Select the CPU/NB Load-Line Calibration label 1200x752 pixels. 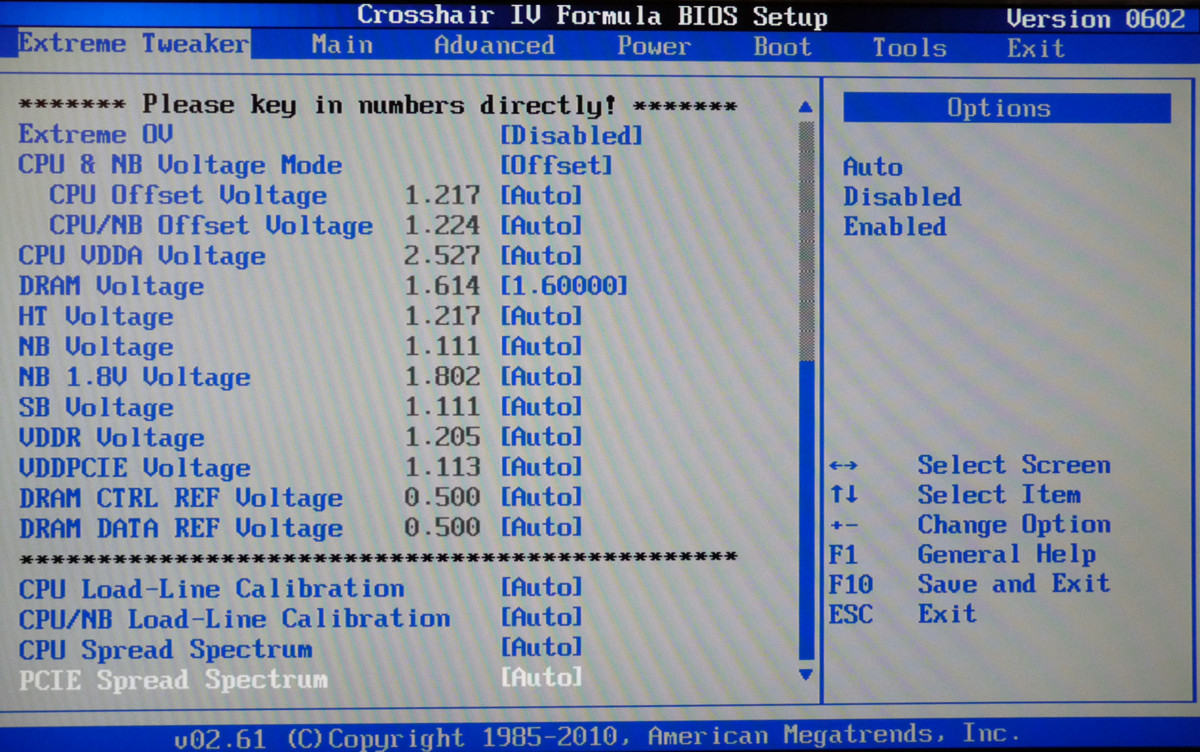234,618
